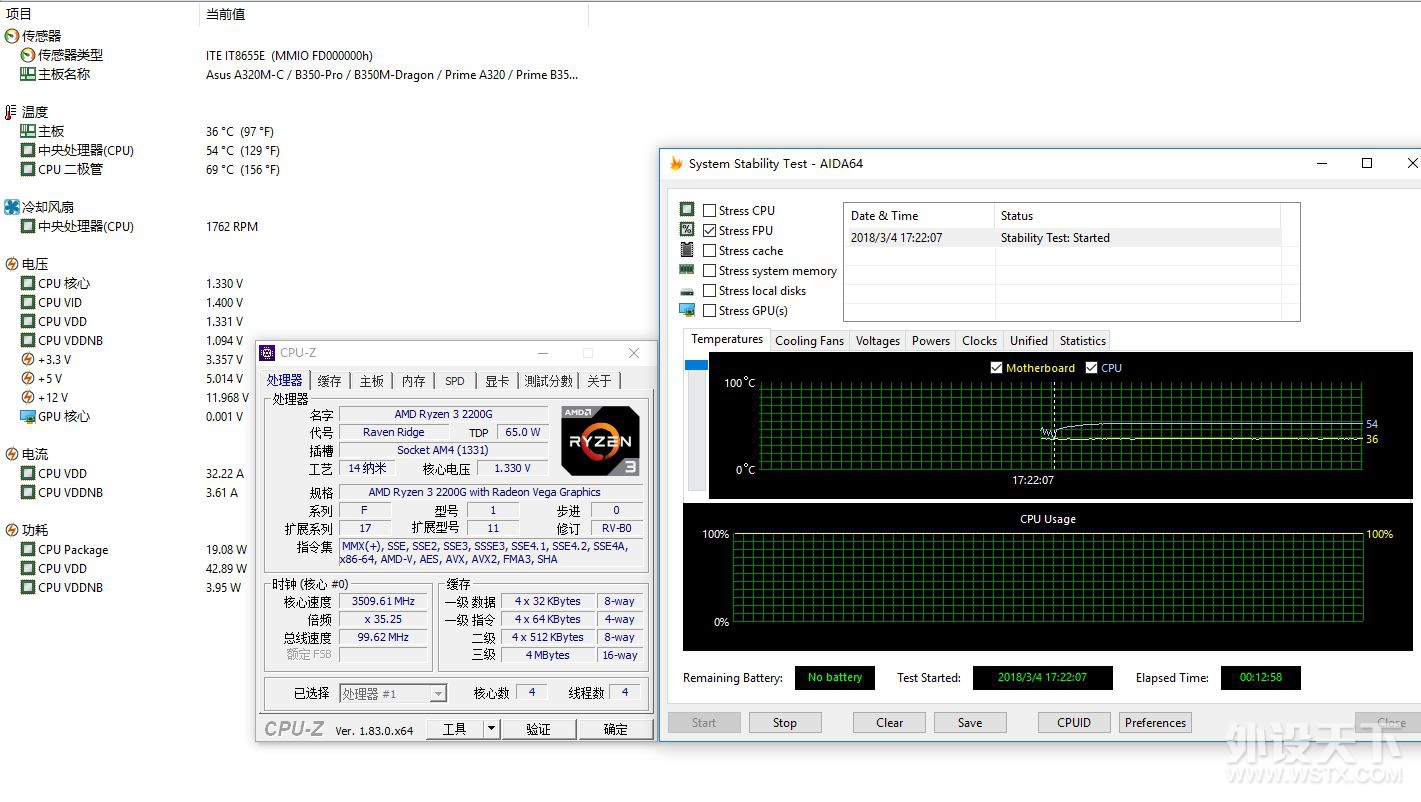The image size is (1421, 802).
Task: Open the SPD tab in CPU-Z
Action: [455, 381]
